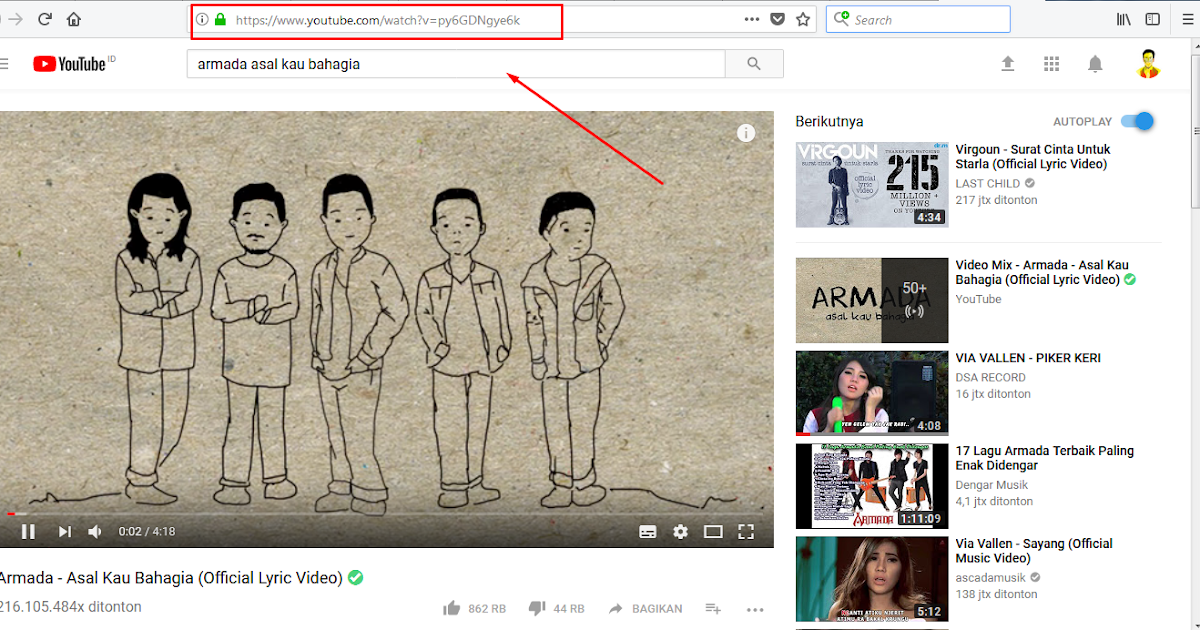
Task: Toggle the AUTOPLAY switch
Action: pyautogui.click(x=1138, y=121)
